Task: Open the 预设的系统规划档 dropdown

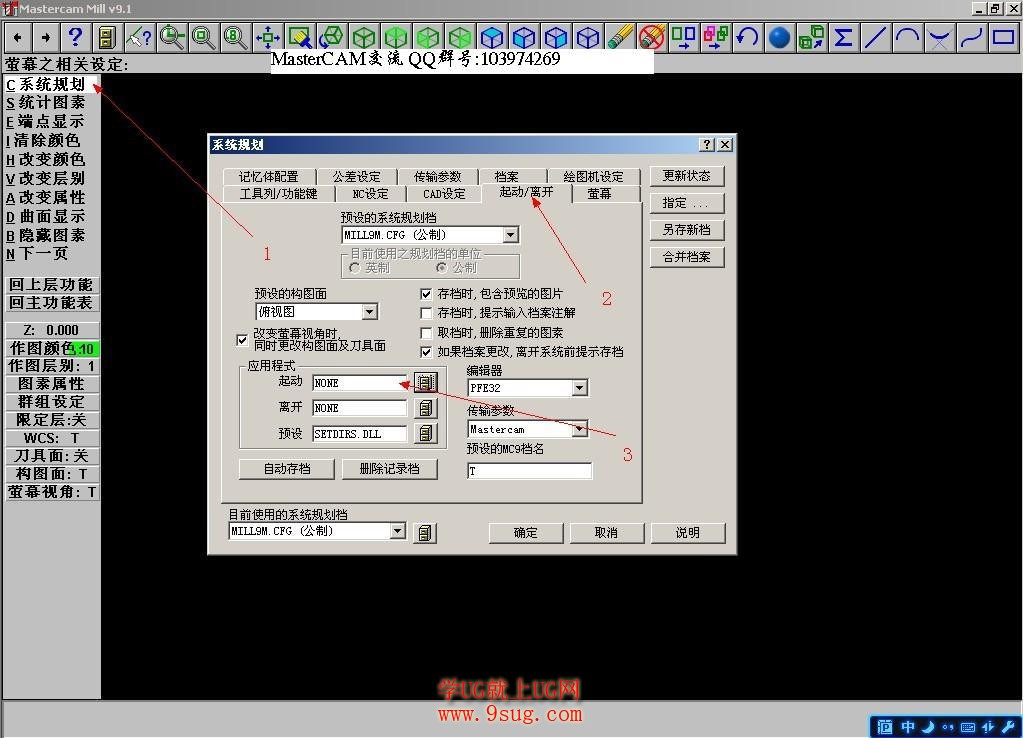Action: pyautogui.click(x=511, y=235)
